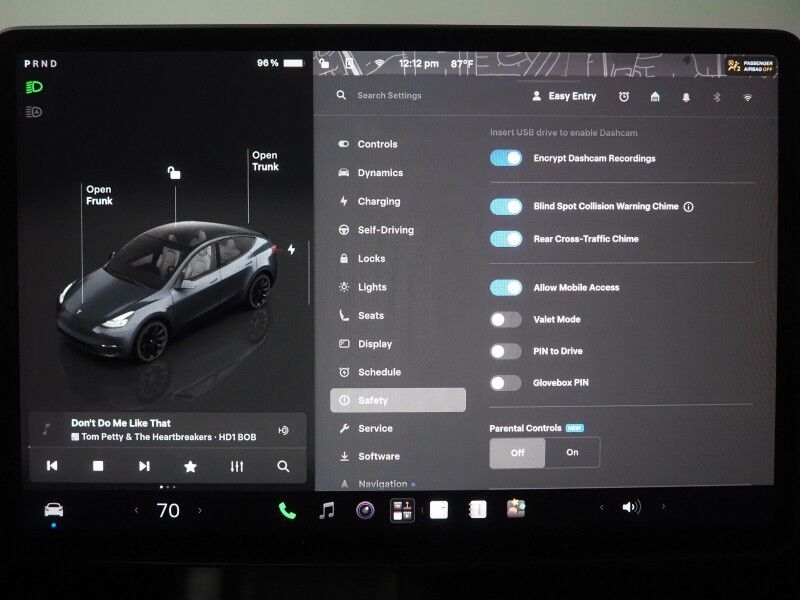
Task: Open the colorful toybox app icon
Action: coord(516,509)
